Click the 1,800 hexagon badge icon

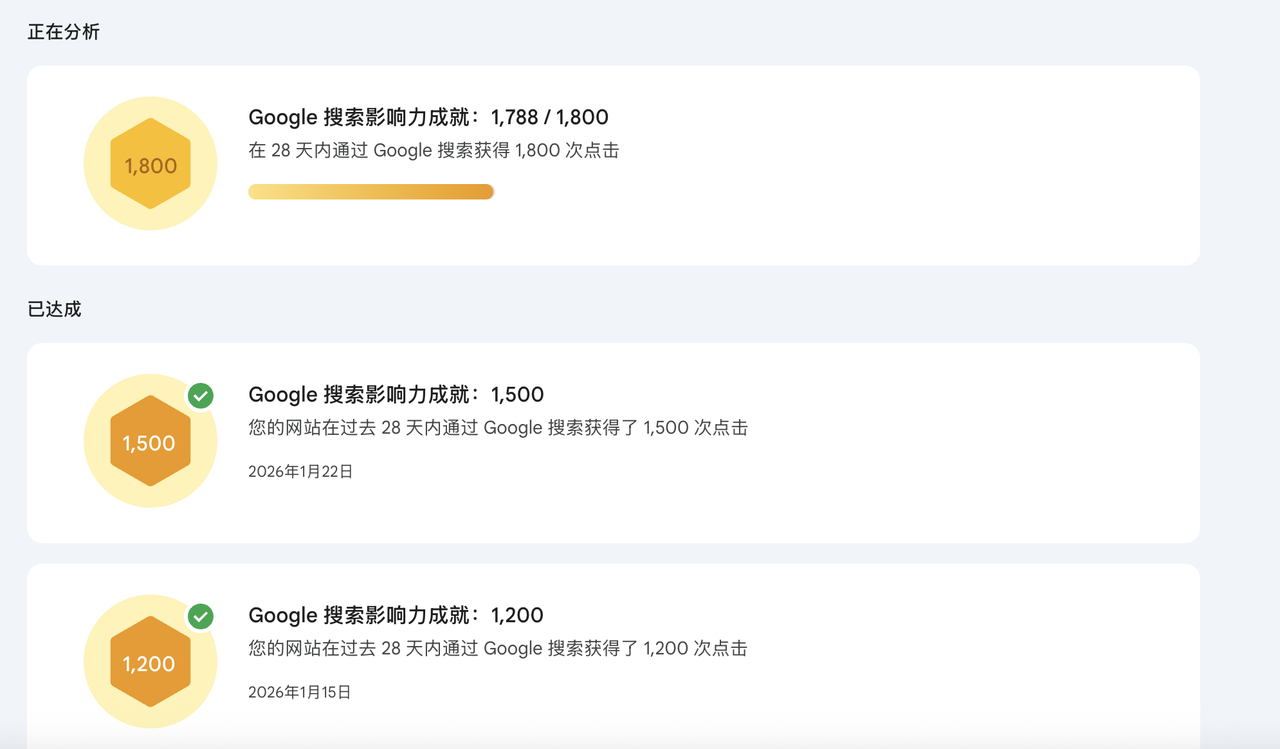click(150, 164)
